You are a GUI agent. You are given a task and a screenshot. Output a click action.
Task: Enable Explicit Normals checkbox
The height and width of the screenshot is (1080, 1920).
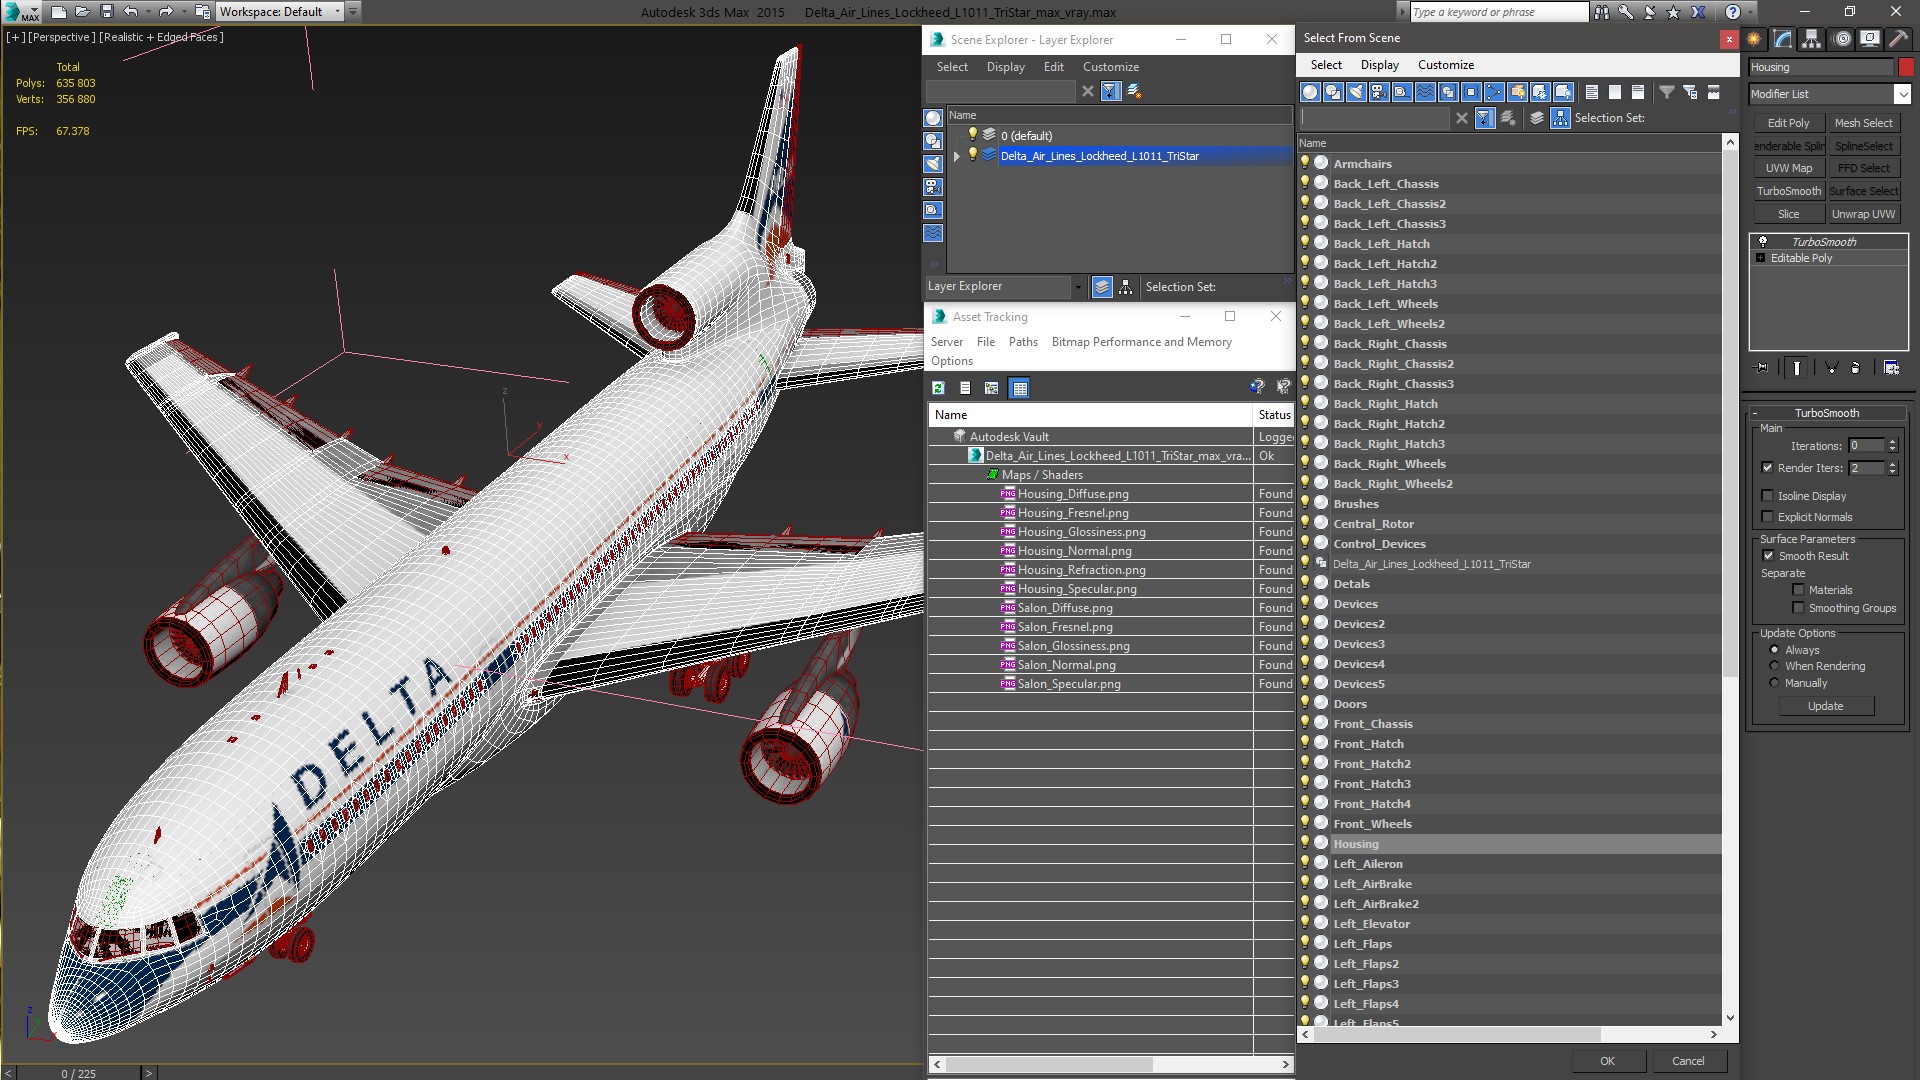coord(1767,517)
